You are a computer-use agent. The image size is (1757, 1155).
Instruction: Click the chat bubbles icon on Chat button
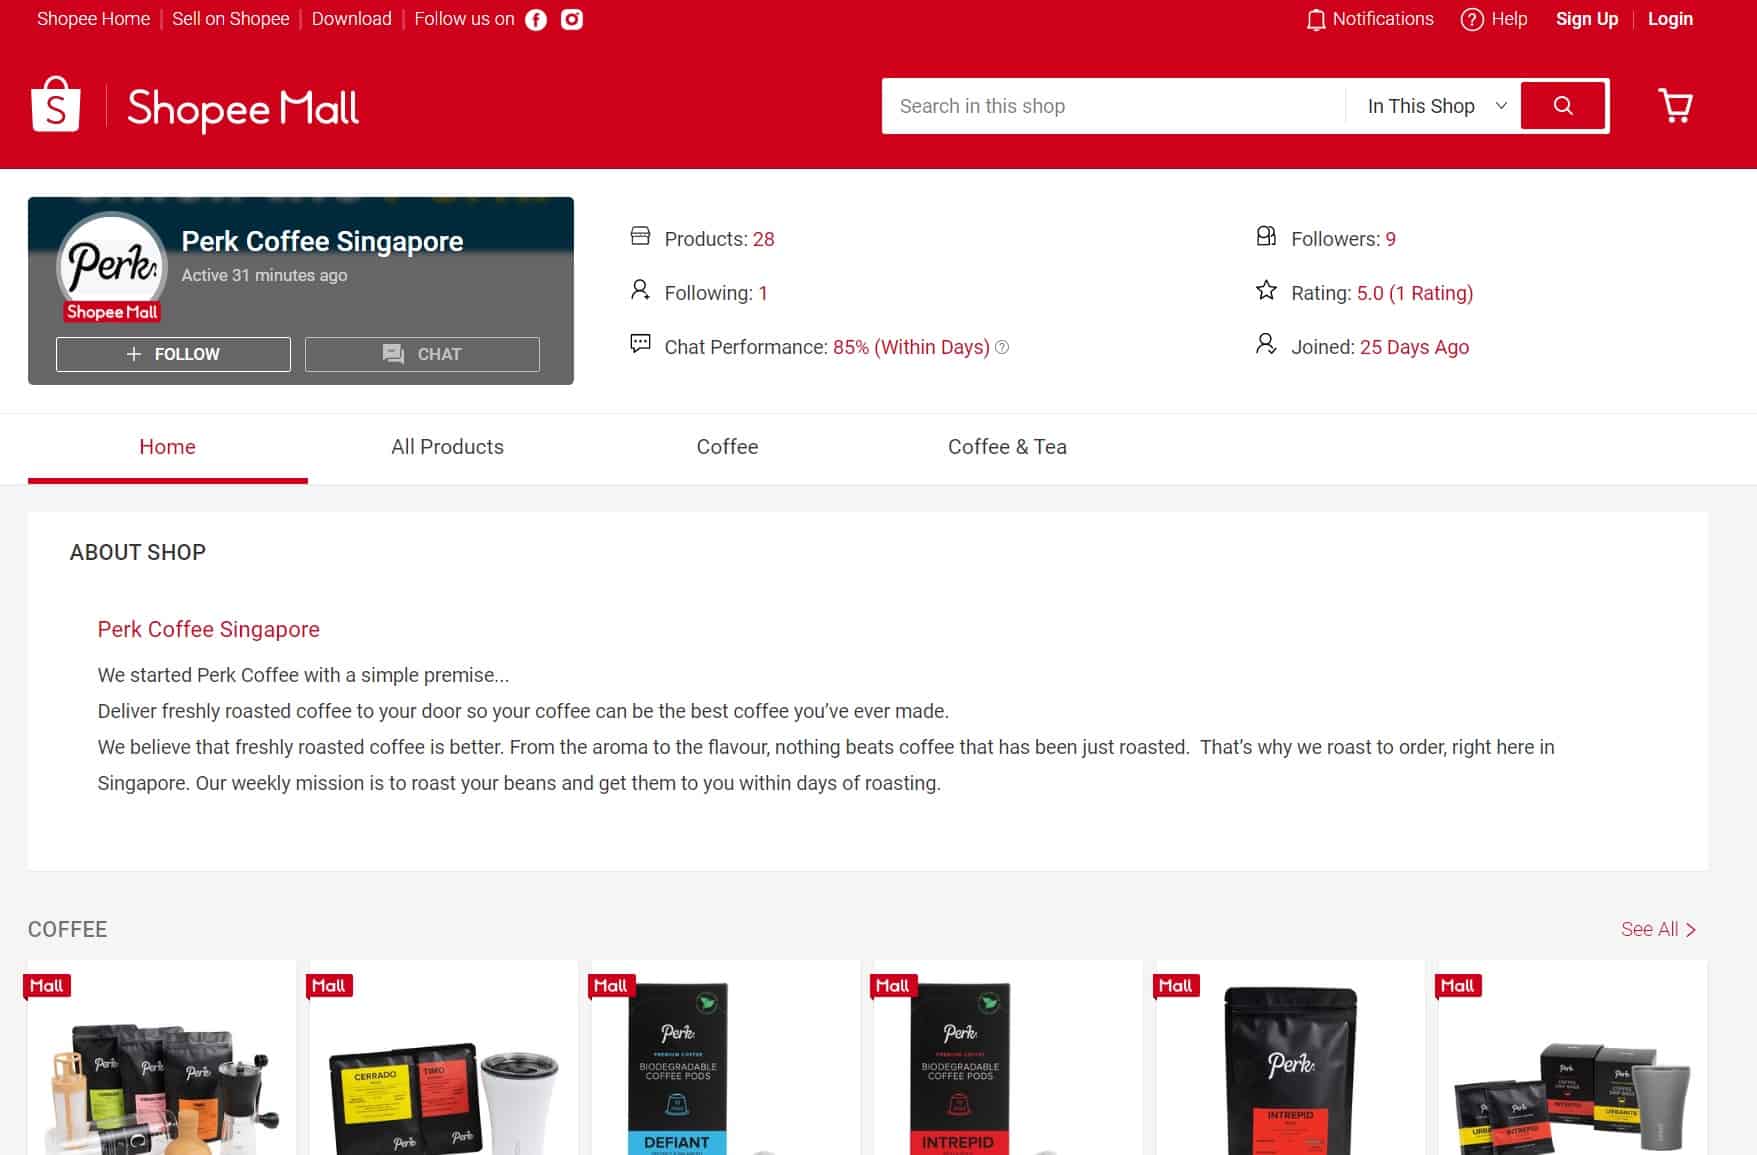[x=393, y=354]
